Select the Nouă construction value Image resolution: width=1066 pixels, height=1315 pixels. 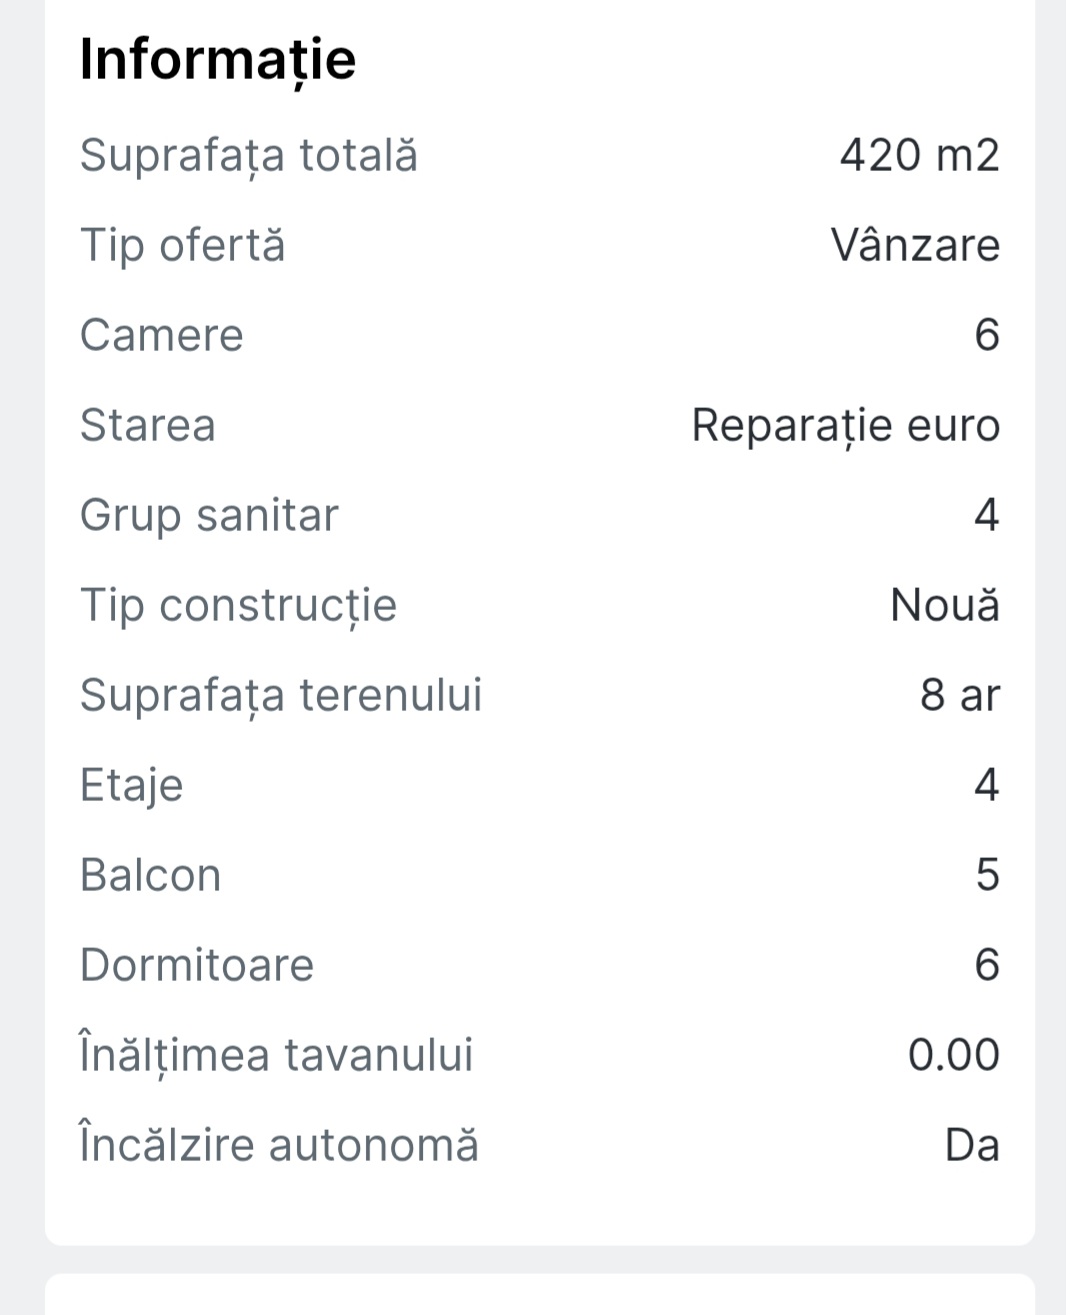[x=944, y=606]
